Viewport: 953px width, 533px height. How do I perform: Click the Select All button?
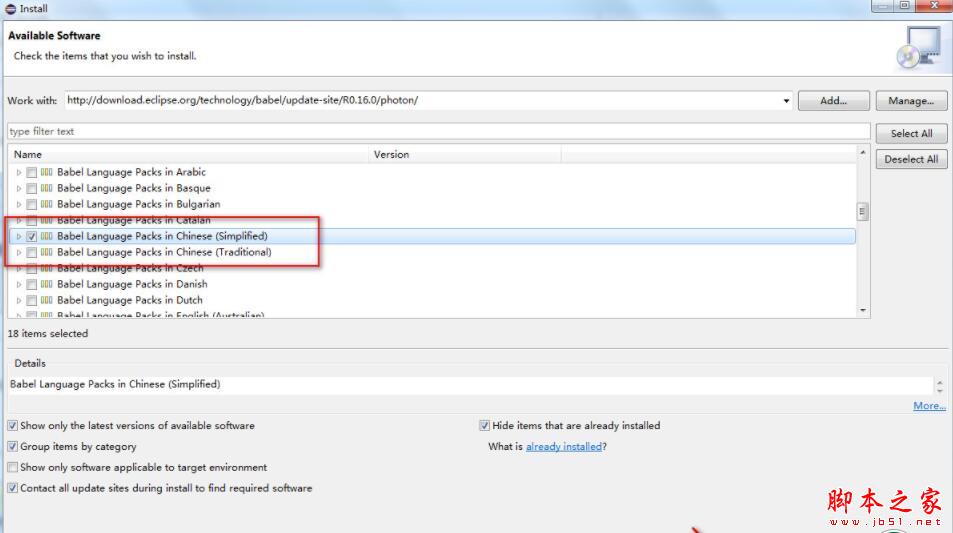911,133
